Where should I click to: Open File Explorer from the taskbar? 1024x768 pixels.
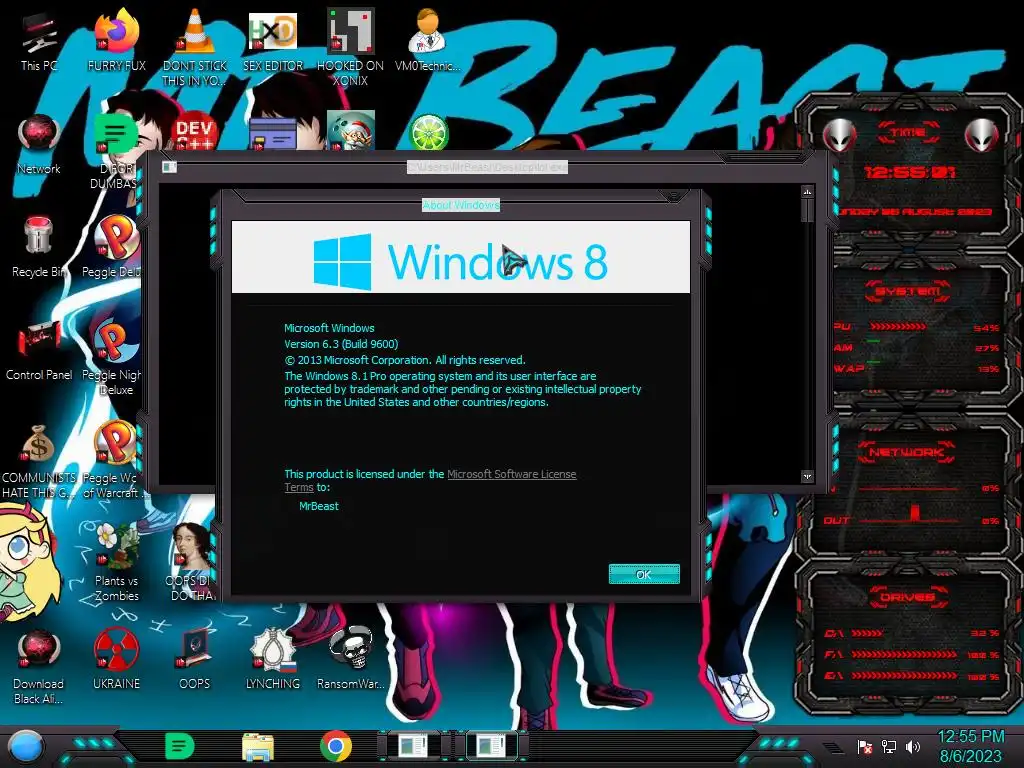click(x=258, y=746)
